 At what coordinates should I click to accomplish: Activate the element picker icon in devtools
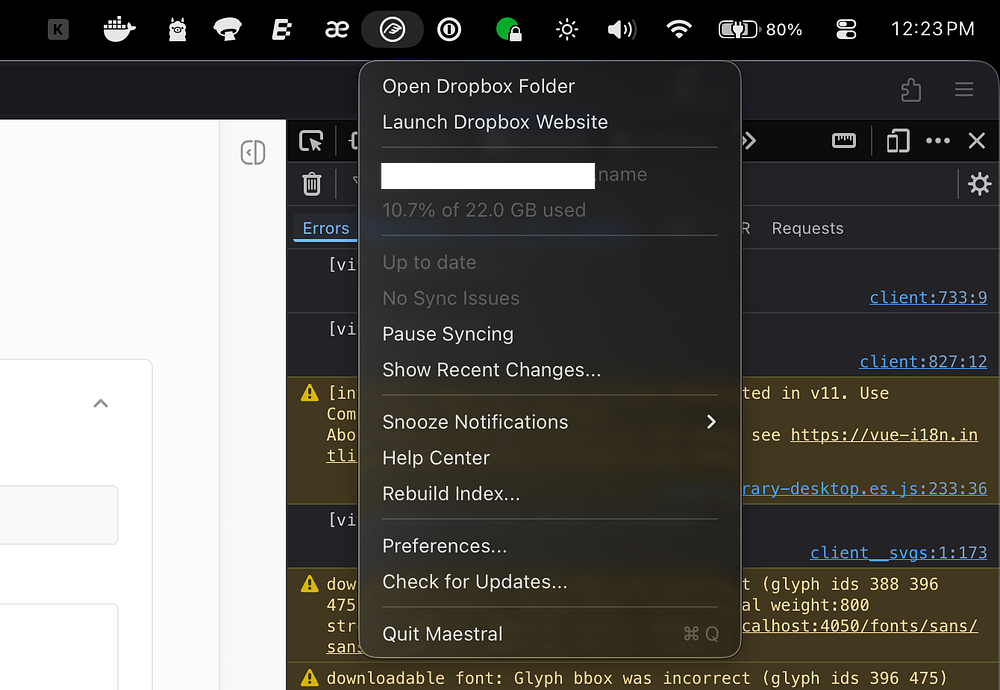point(311,140)
